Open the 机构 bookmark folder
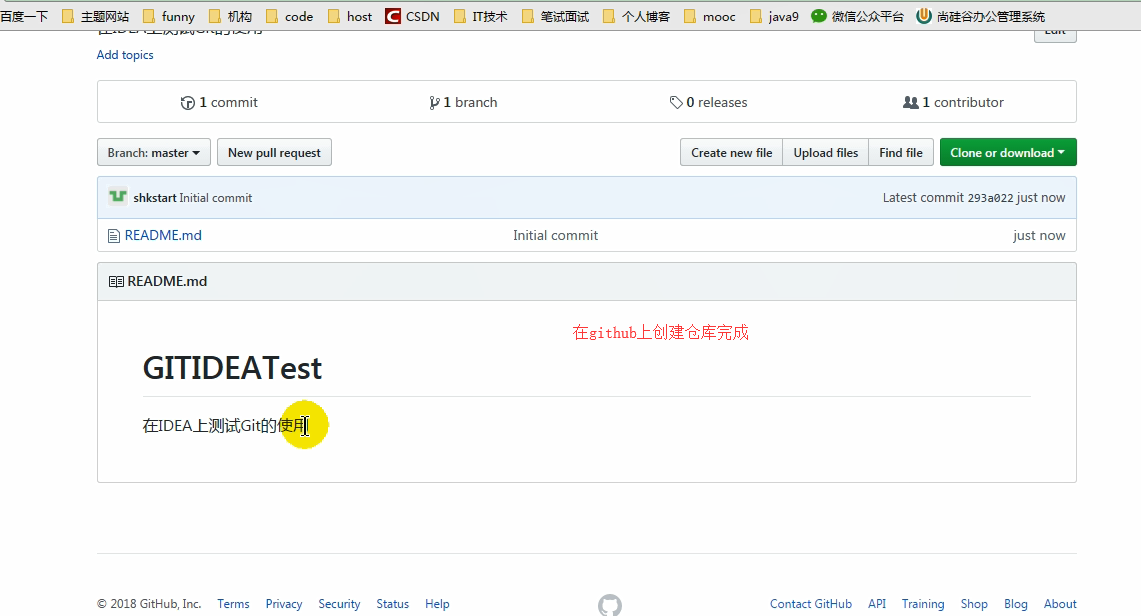 230,16
